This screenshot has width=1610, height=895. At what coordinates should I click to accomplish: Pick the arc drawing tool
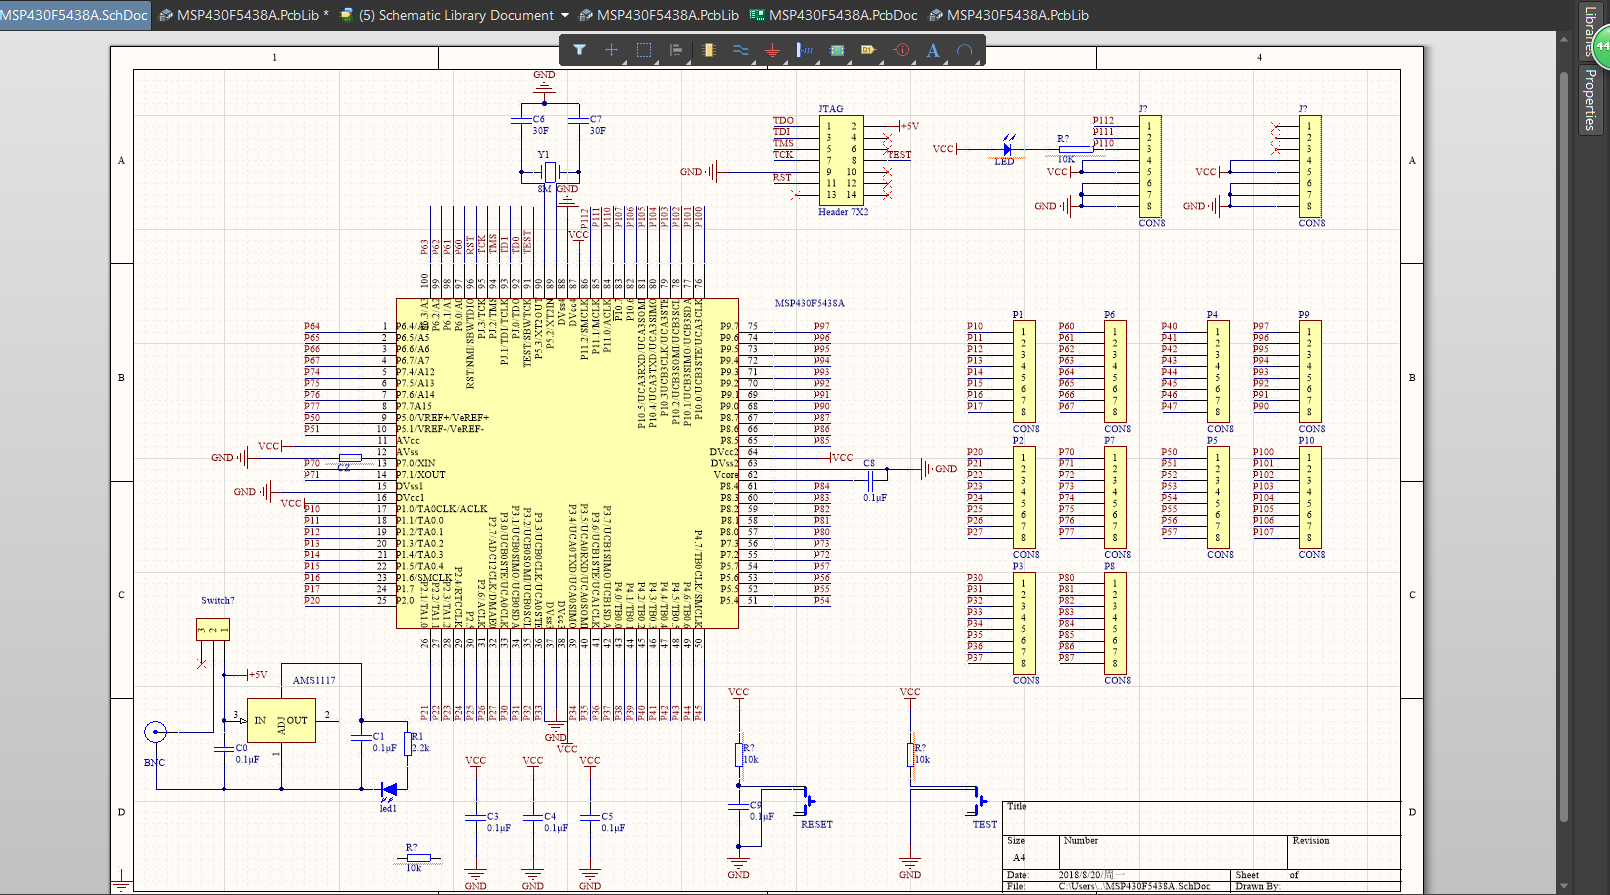click(x=965, y=50)
